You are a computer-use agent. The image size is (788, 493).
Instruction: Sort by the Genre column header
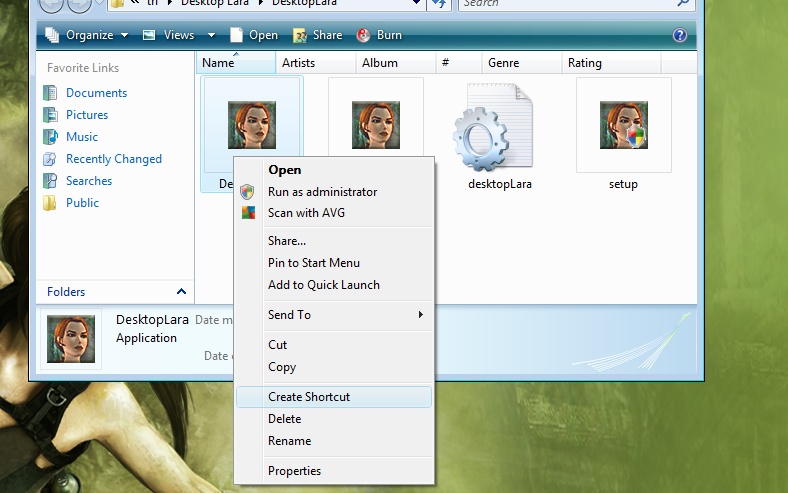click(522, 63)
